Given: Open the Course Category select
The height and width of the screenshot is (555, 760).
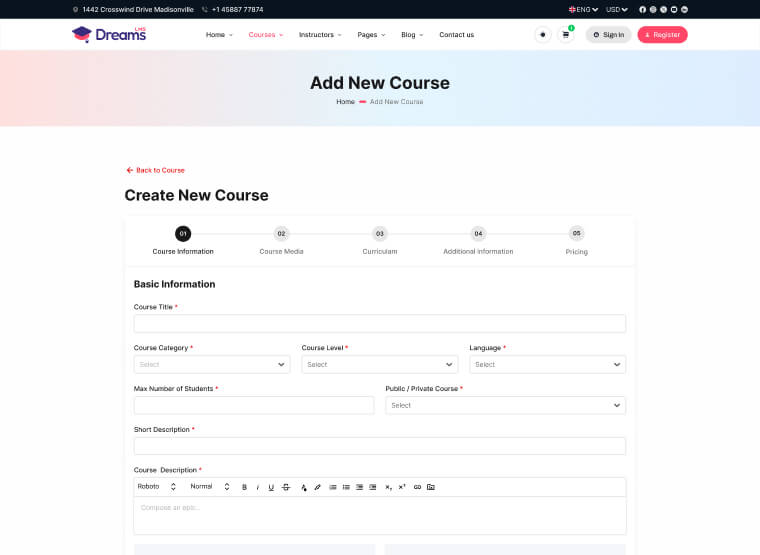Looking at the screenshot, I should tap(212, 365).
